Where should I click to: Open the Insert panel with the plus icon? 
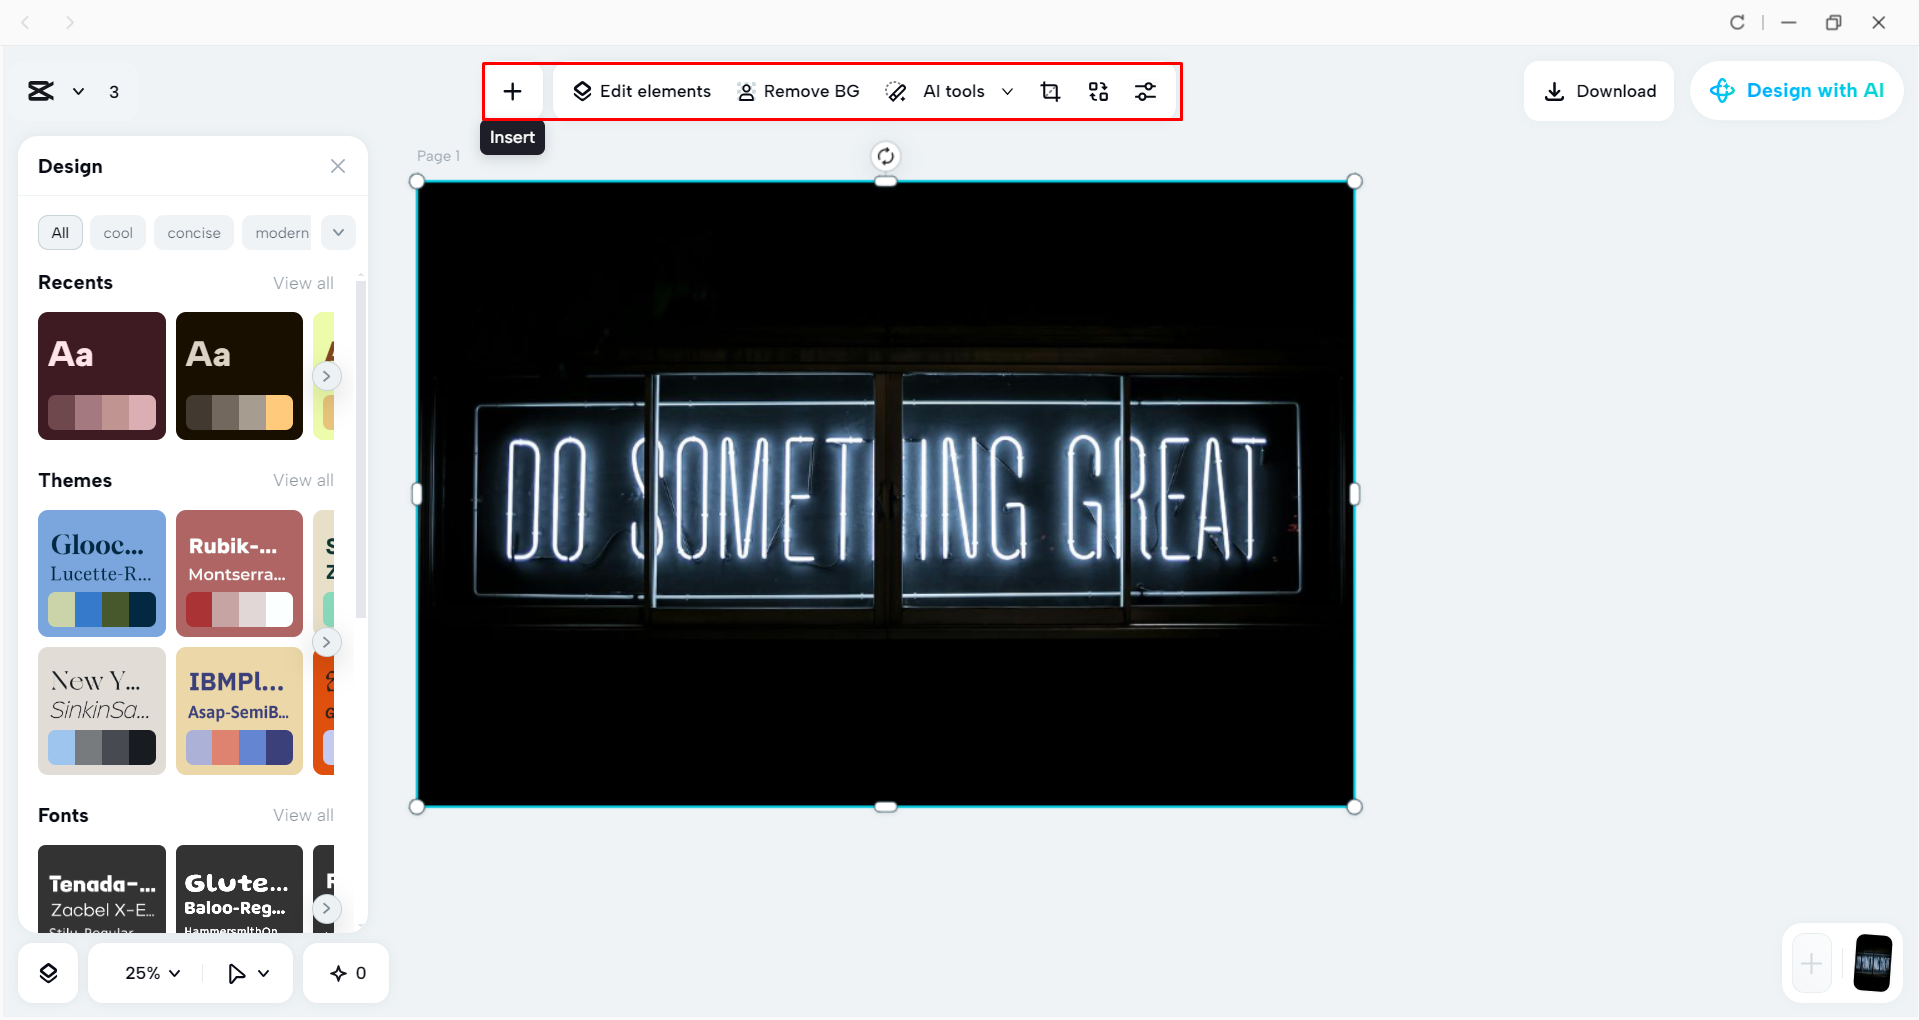pos(512,91)
